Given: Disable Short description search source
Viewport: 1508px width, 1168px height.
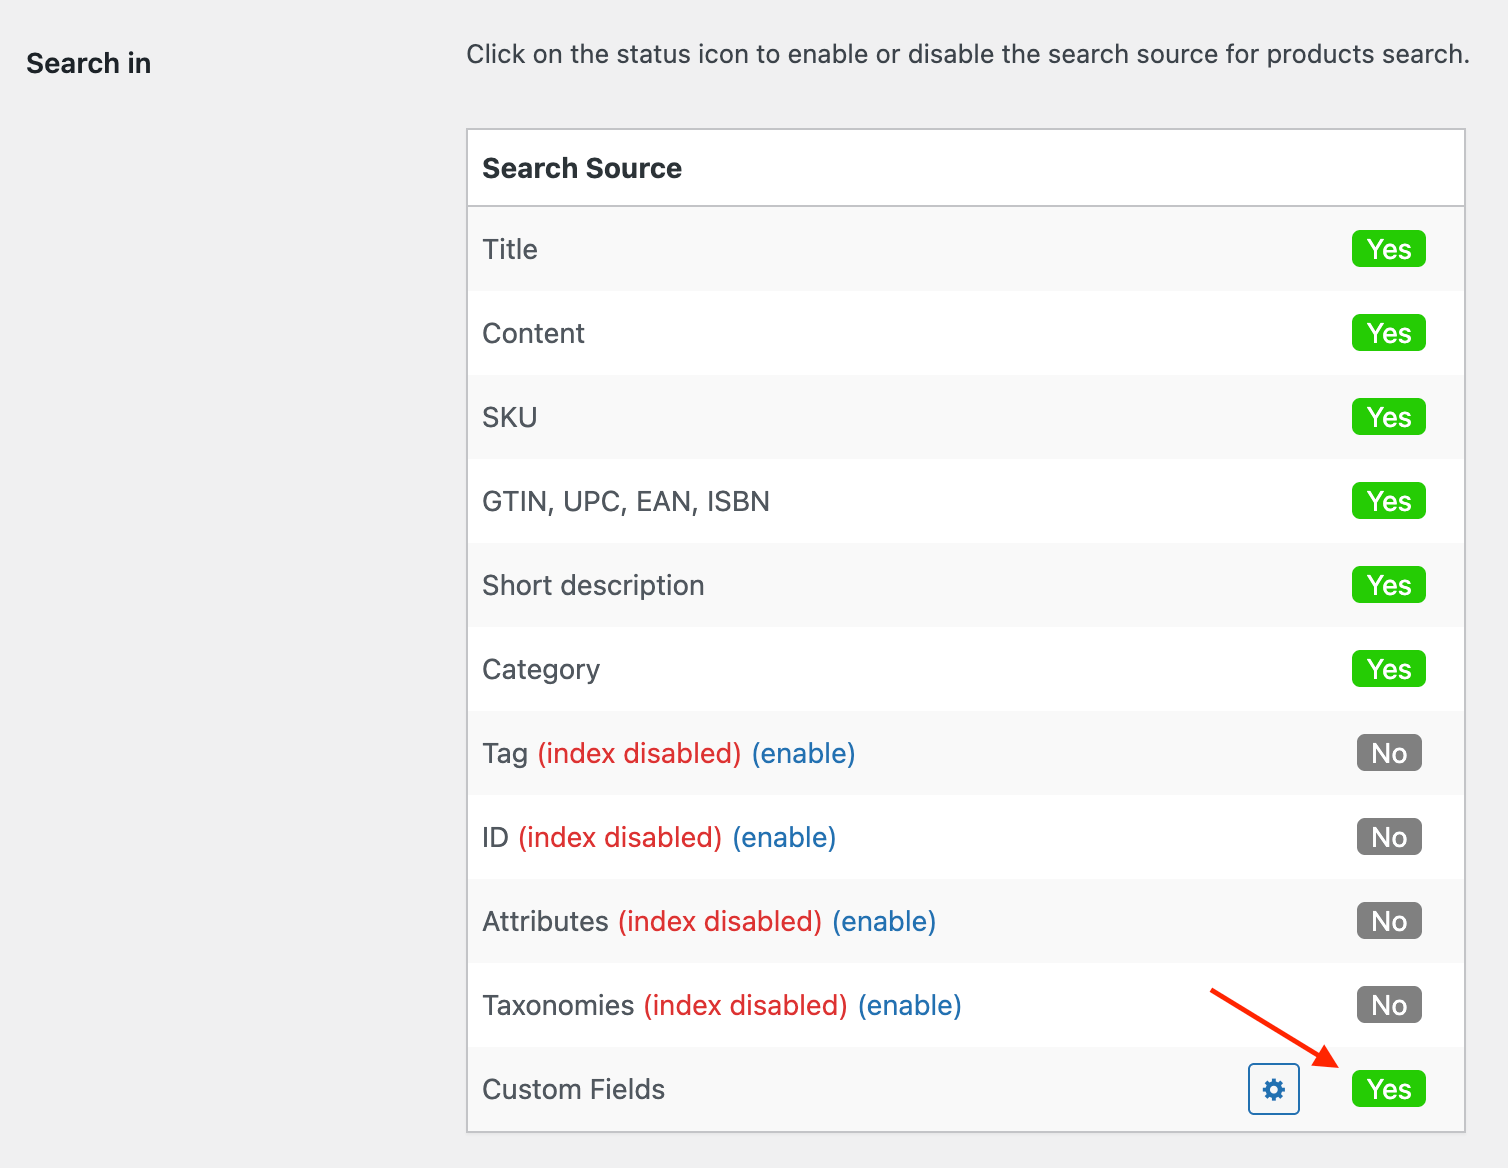Looking at the screenshot, I should click(1388, 585).
